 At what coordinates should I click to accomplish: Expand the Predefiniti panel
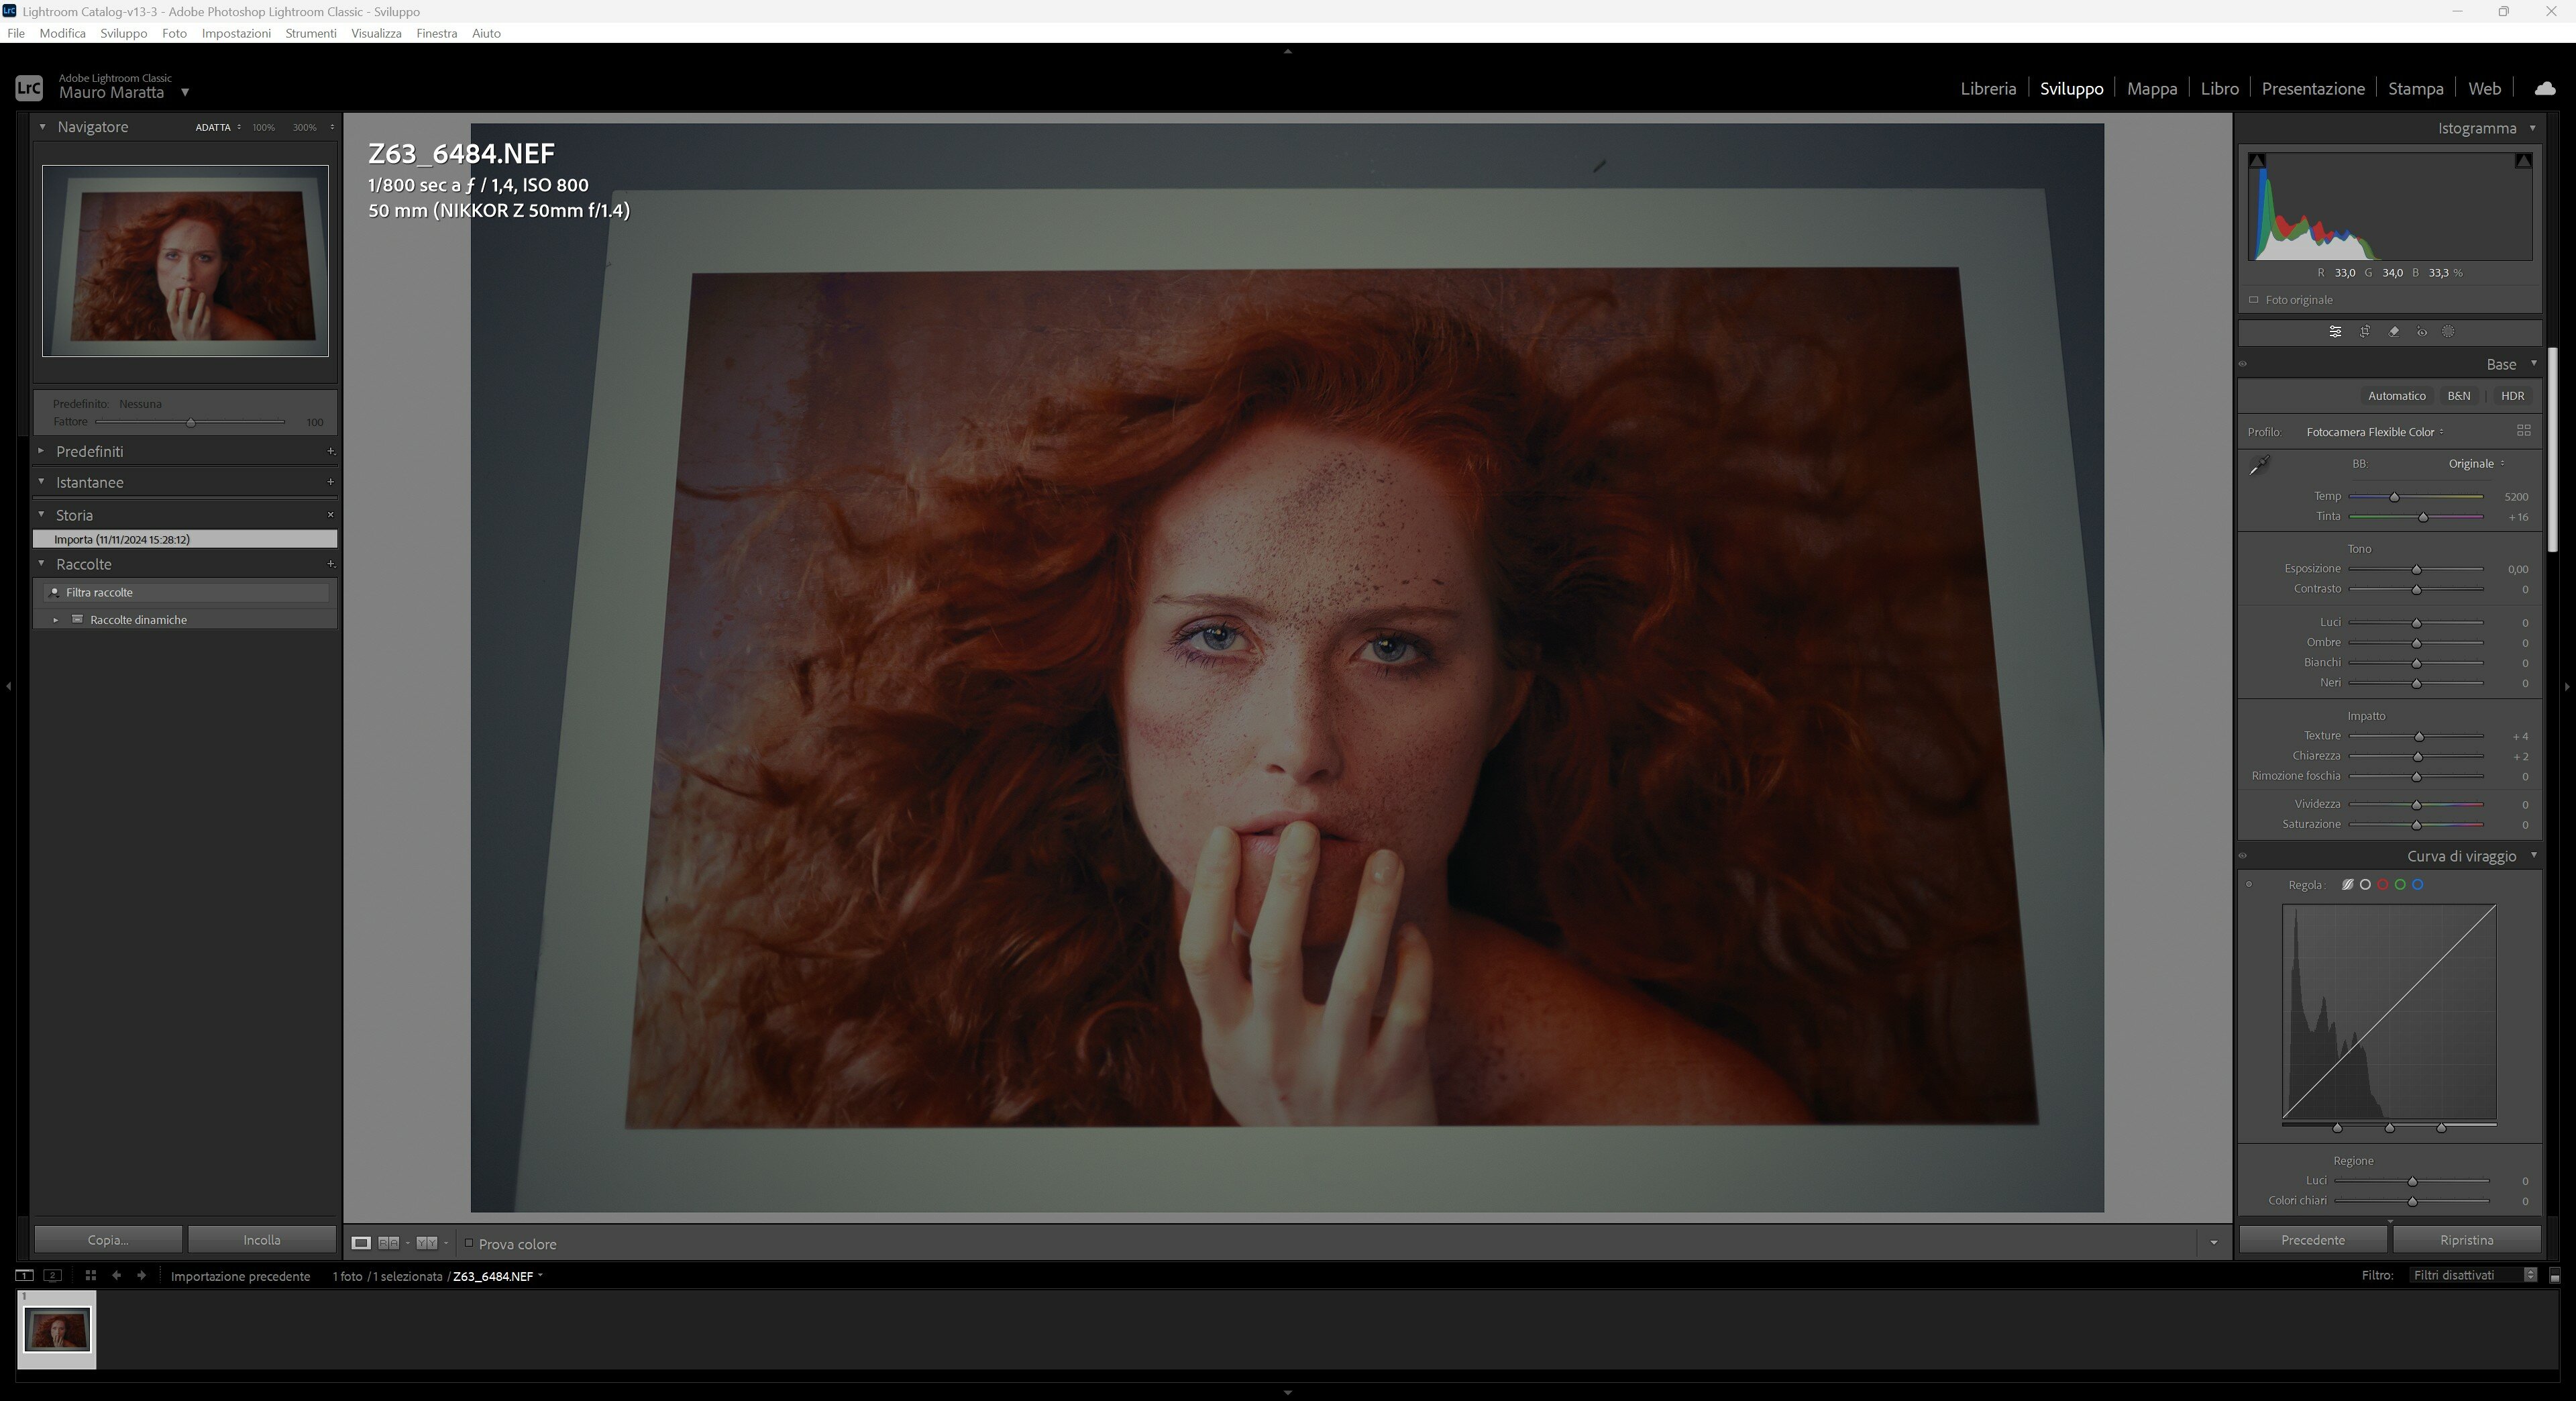pos(41,451)
